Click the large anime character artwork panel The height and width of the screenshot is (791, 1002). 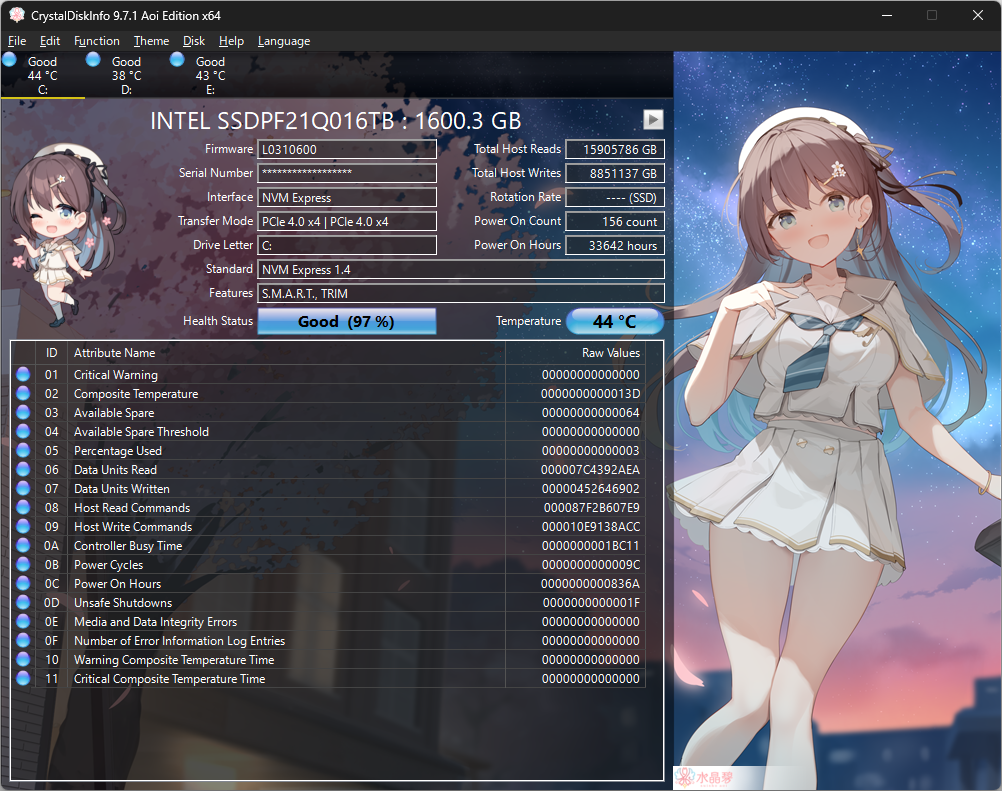pyautogui.click(x=837, y=420)
